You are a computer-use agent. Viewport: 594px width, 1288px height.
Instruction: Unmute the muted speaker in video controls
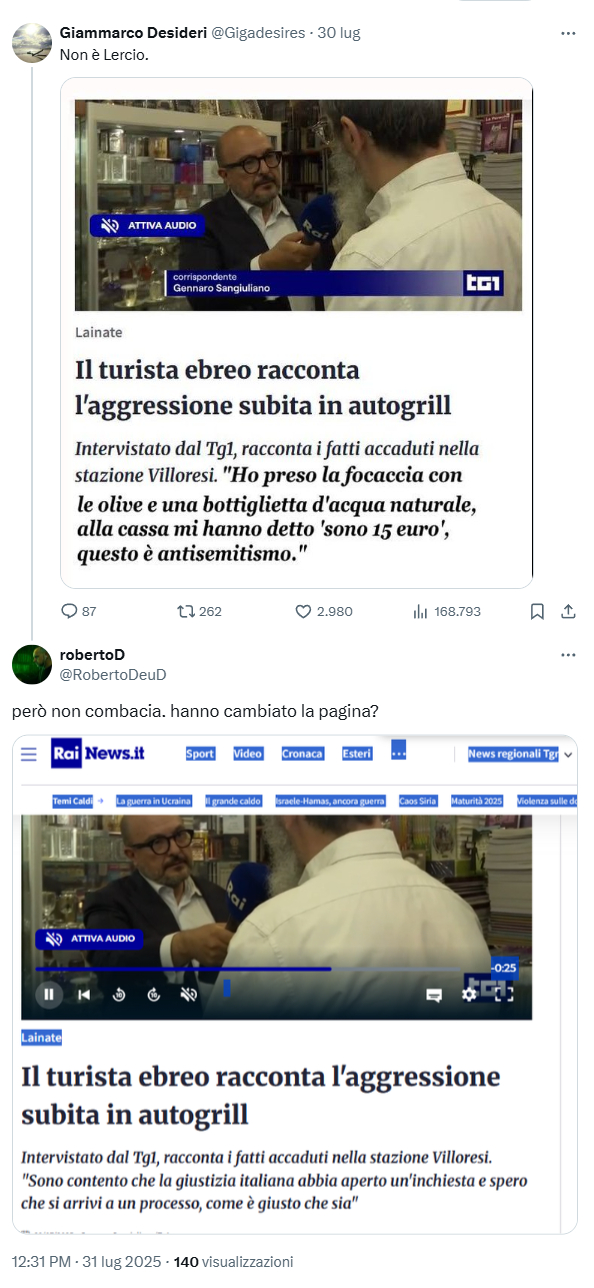click(189, 994)
